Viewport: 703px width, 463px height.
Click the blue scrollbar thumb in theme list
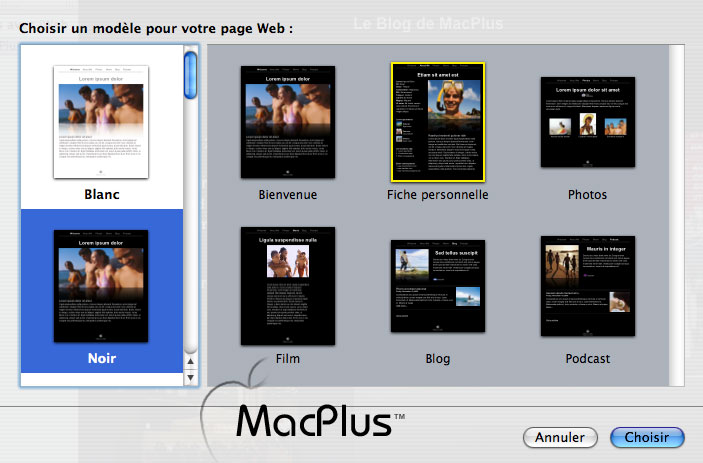coord(191,75)
